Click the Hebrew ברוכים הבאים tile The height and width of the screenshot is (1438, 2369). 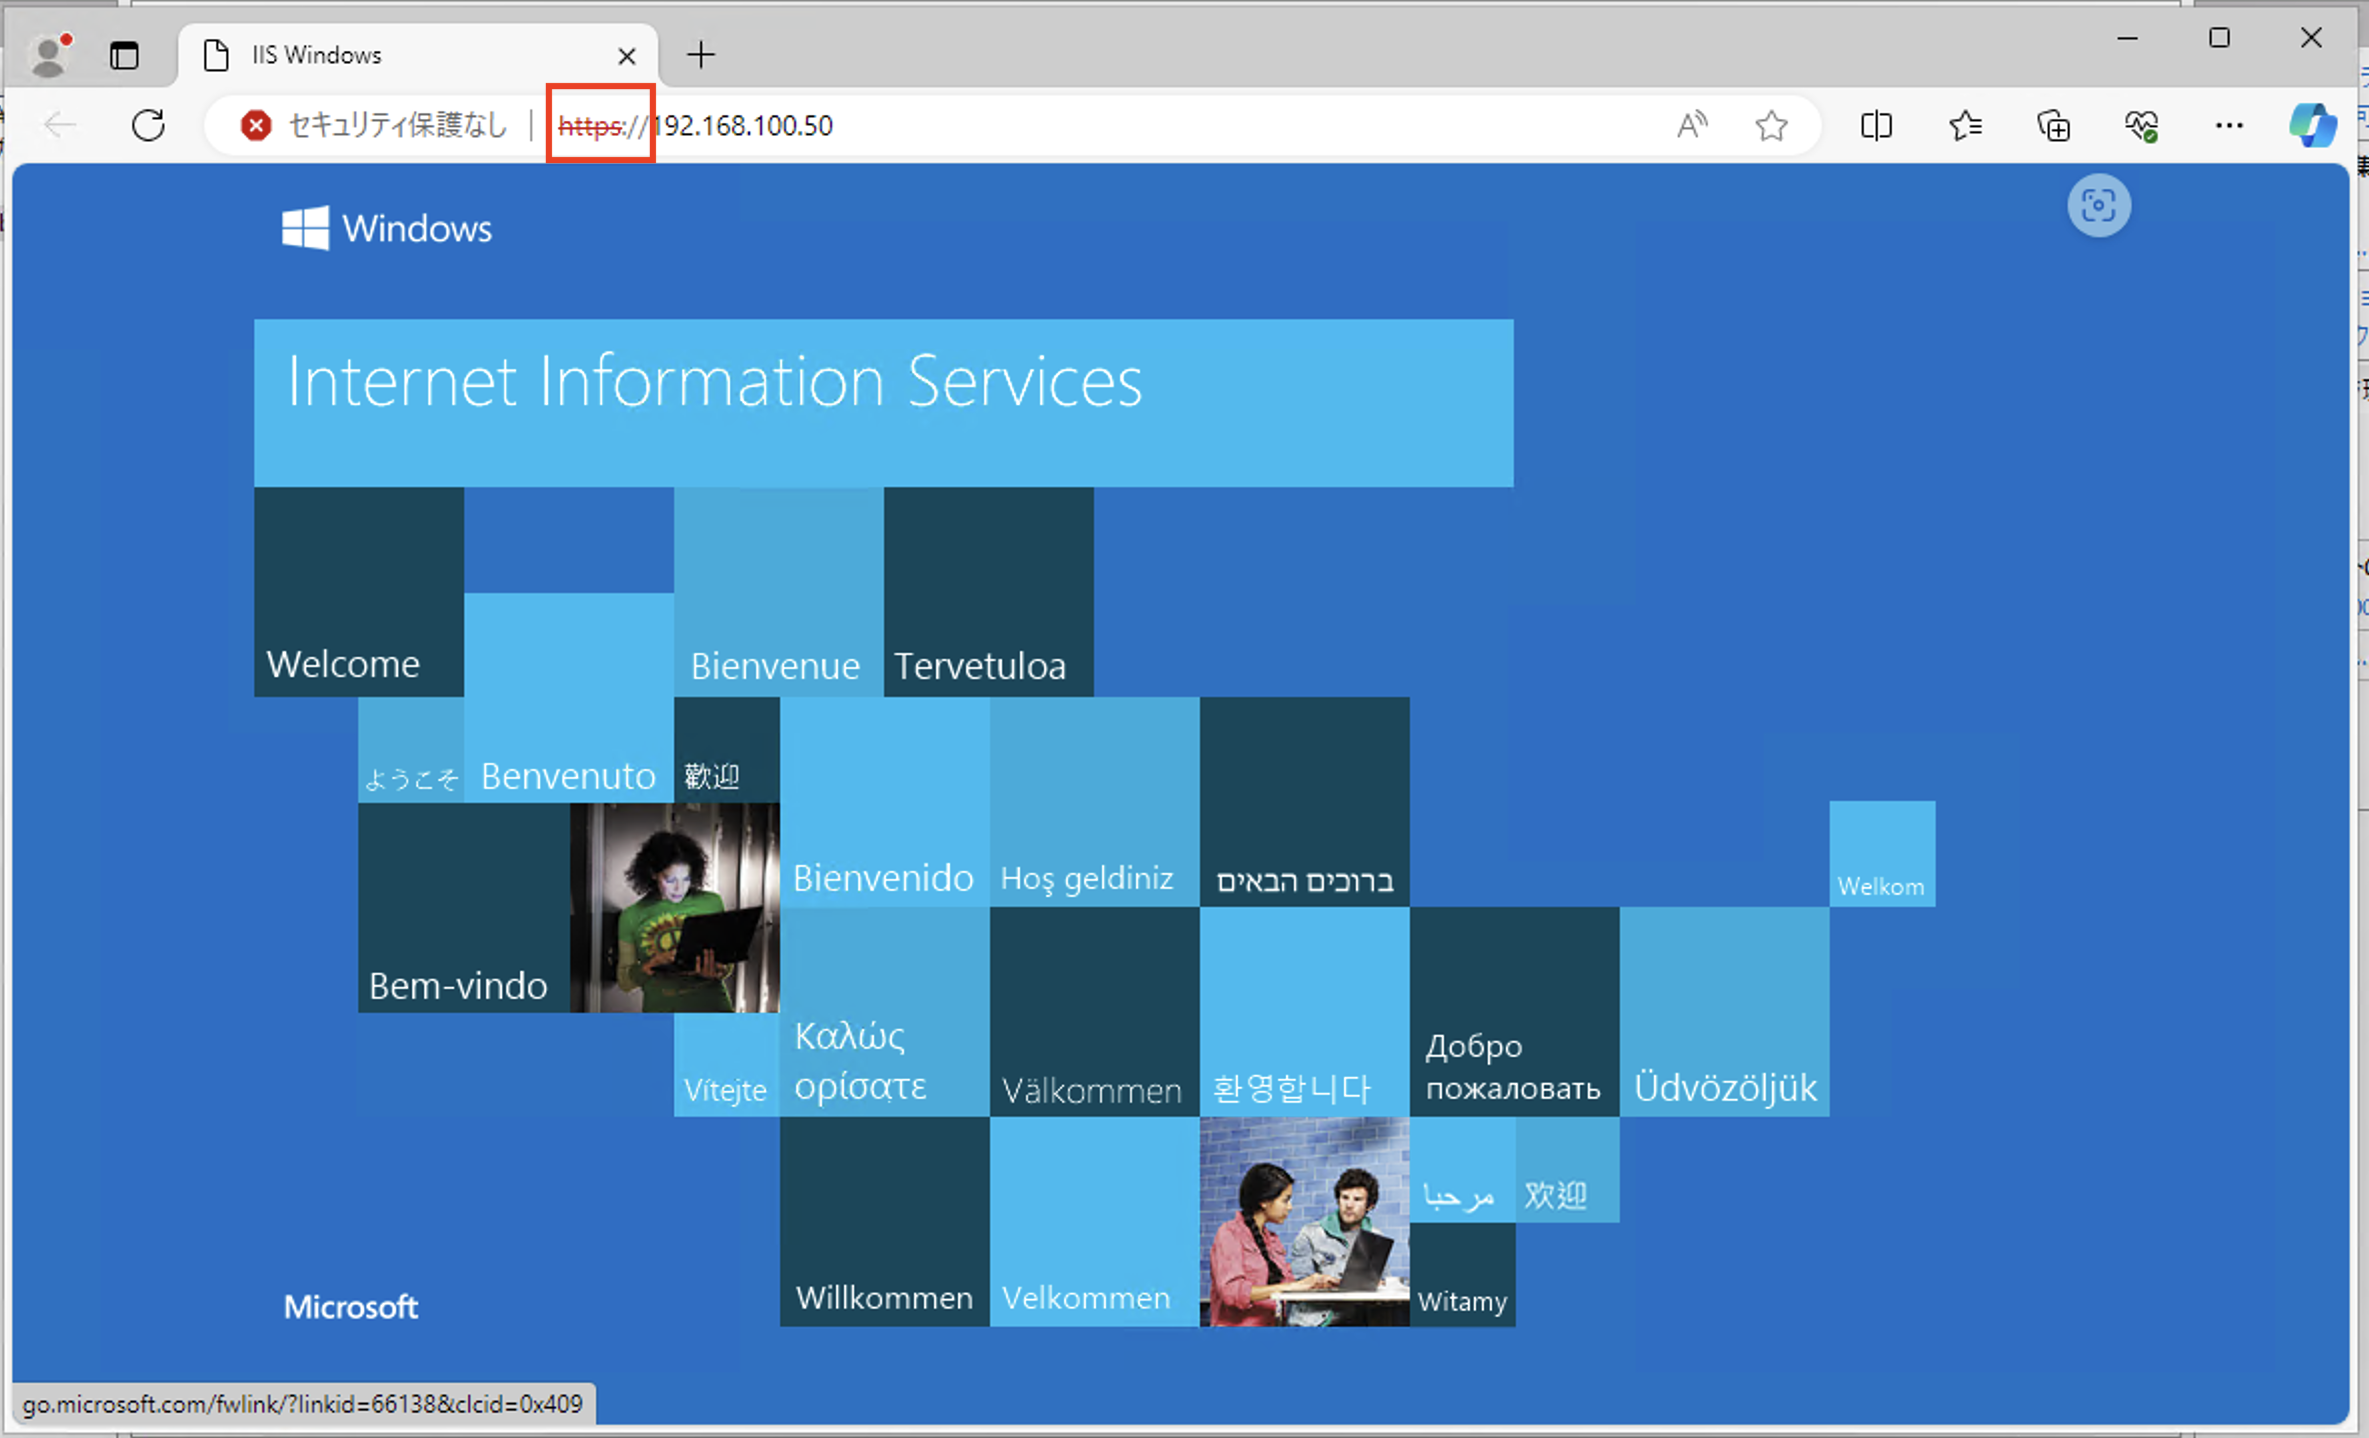pyautogui.click(x=1305, y=802)
